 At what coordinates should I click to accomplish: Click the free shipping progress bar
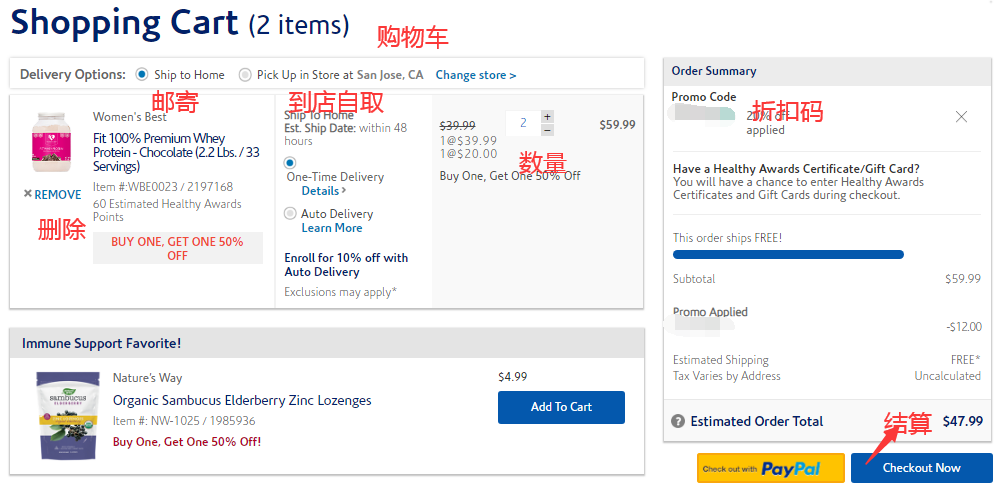(x=788, y=255)
